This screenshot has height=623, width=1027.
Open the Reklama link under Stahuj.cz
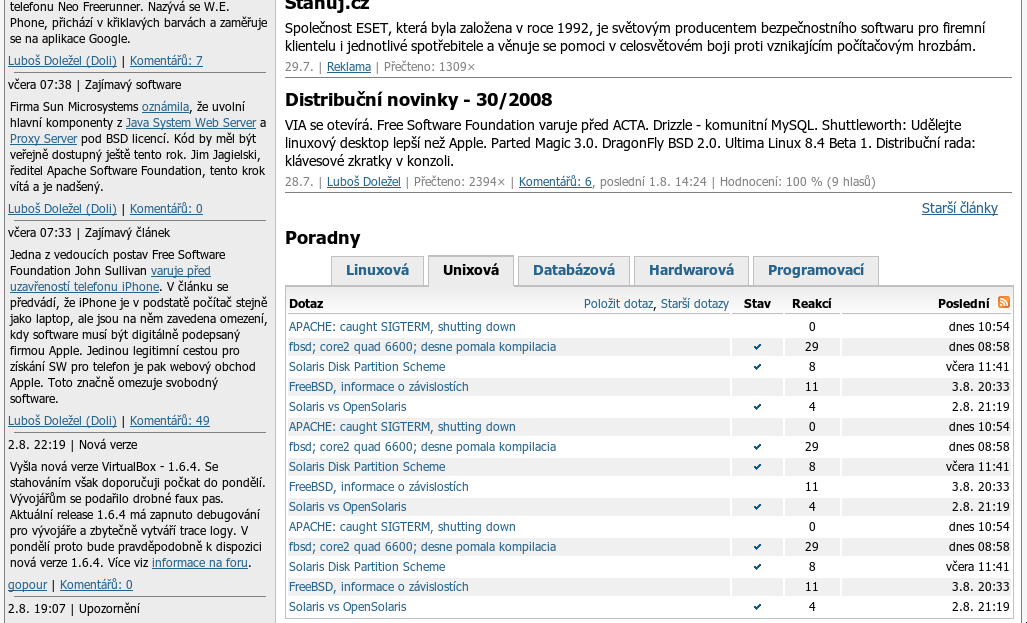point(348,67)
